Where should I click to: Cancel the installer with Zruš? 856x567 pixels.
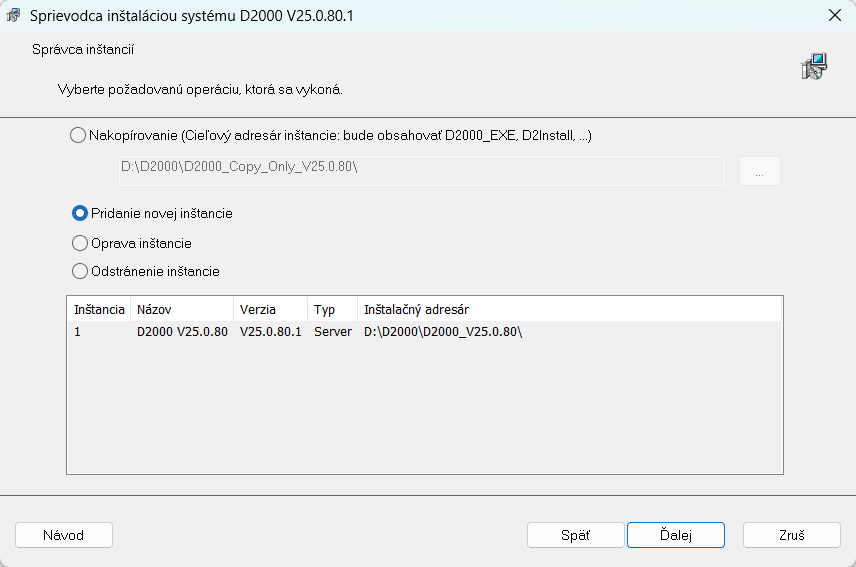pos(791,535)
